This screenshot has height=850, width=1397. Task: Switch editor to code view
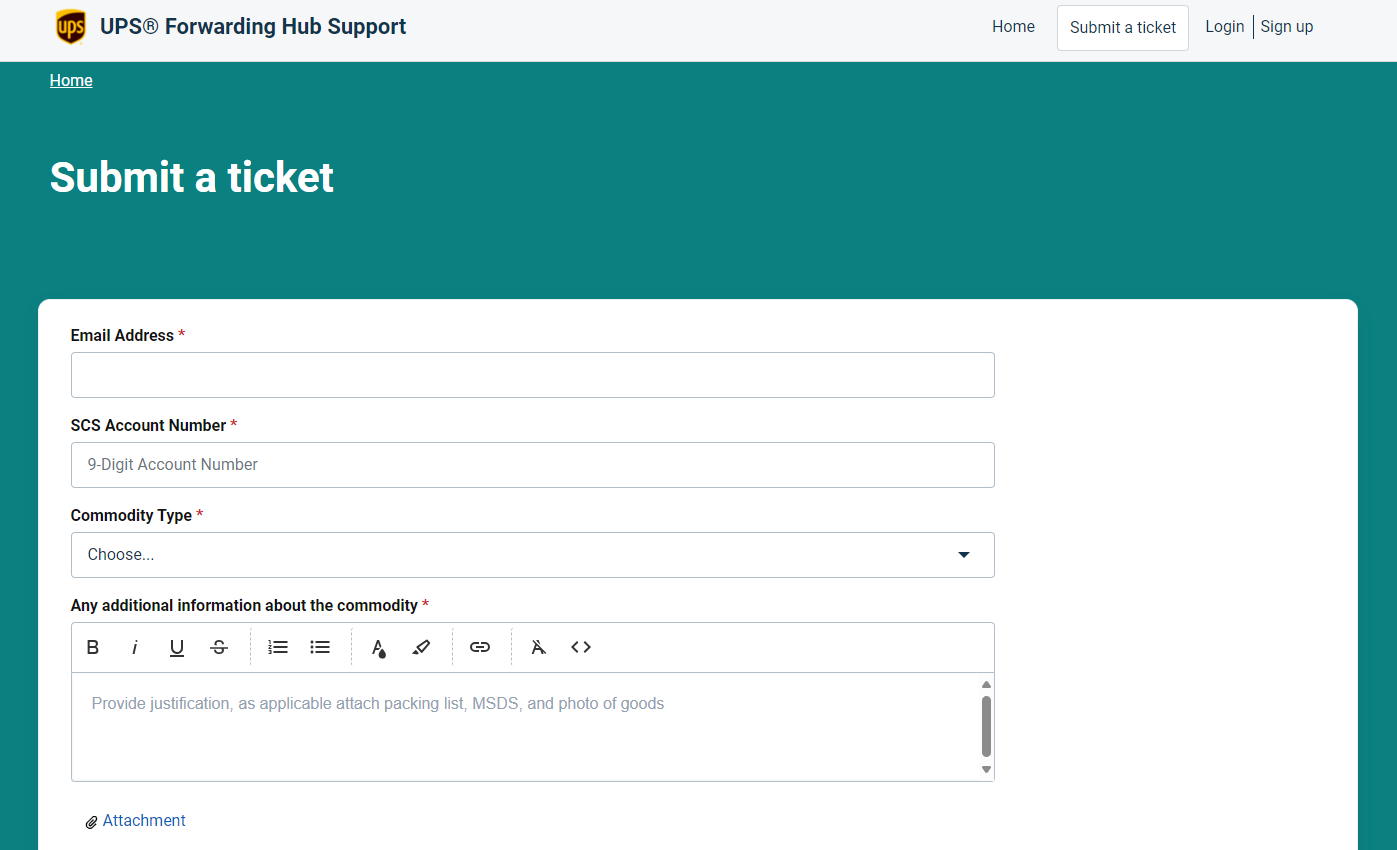point(581,647)
